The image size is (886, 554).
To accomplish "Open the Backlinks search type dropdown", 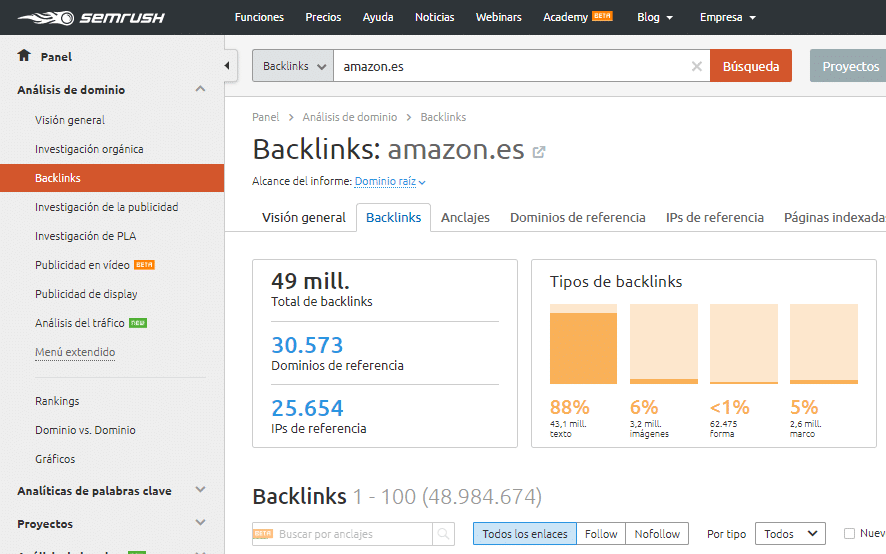I will tap(293, 66).
